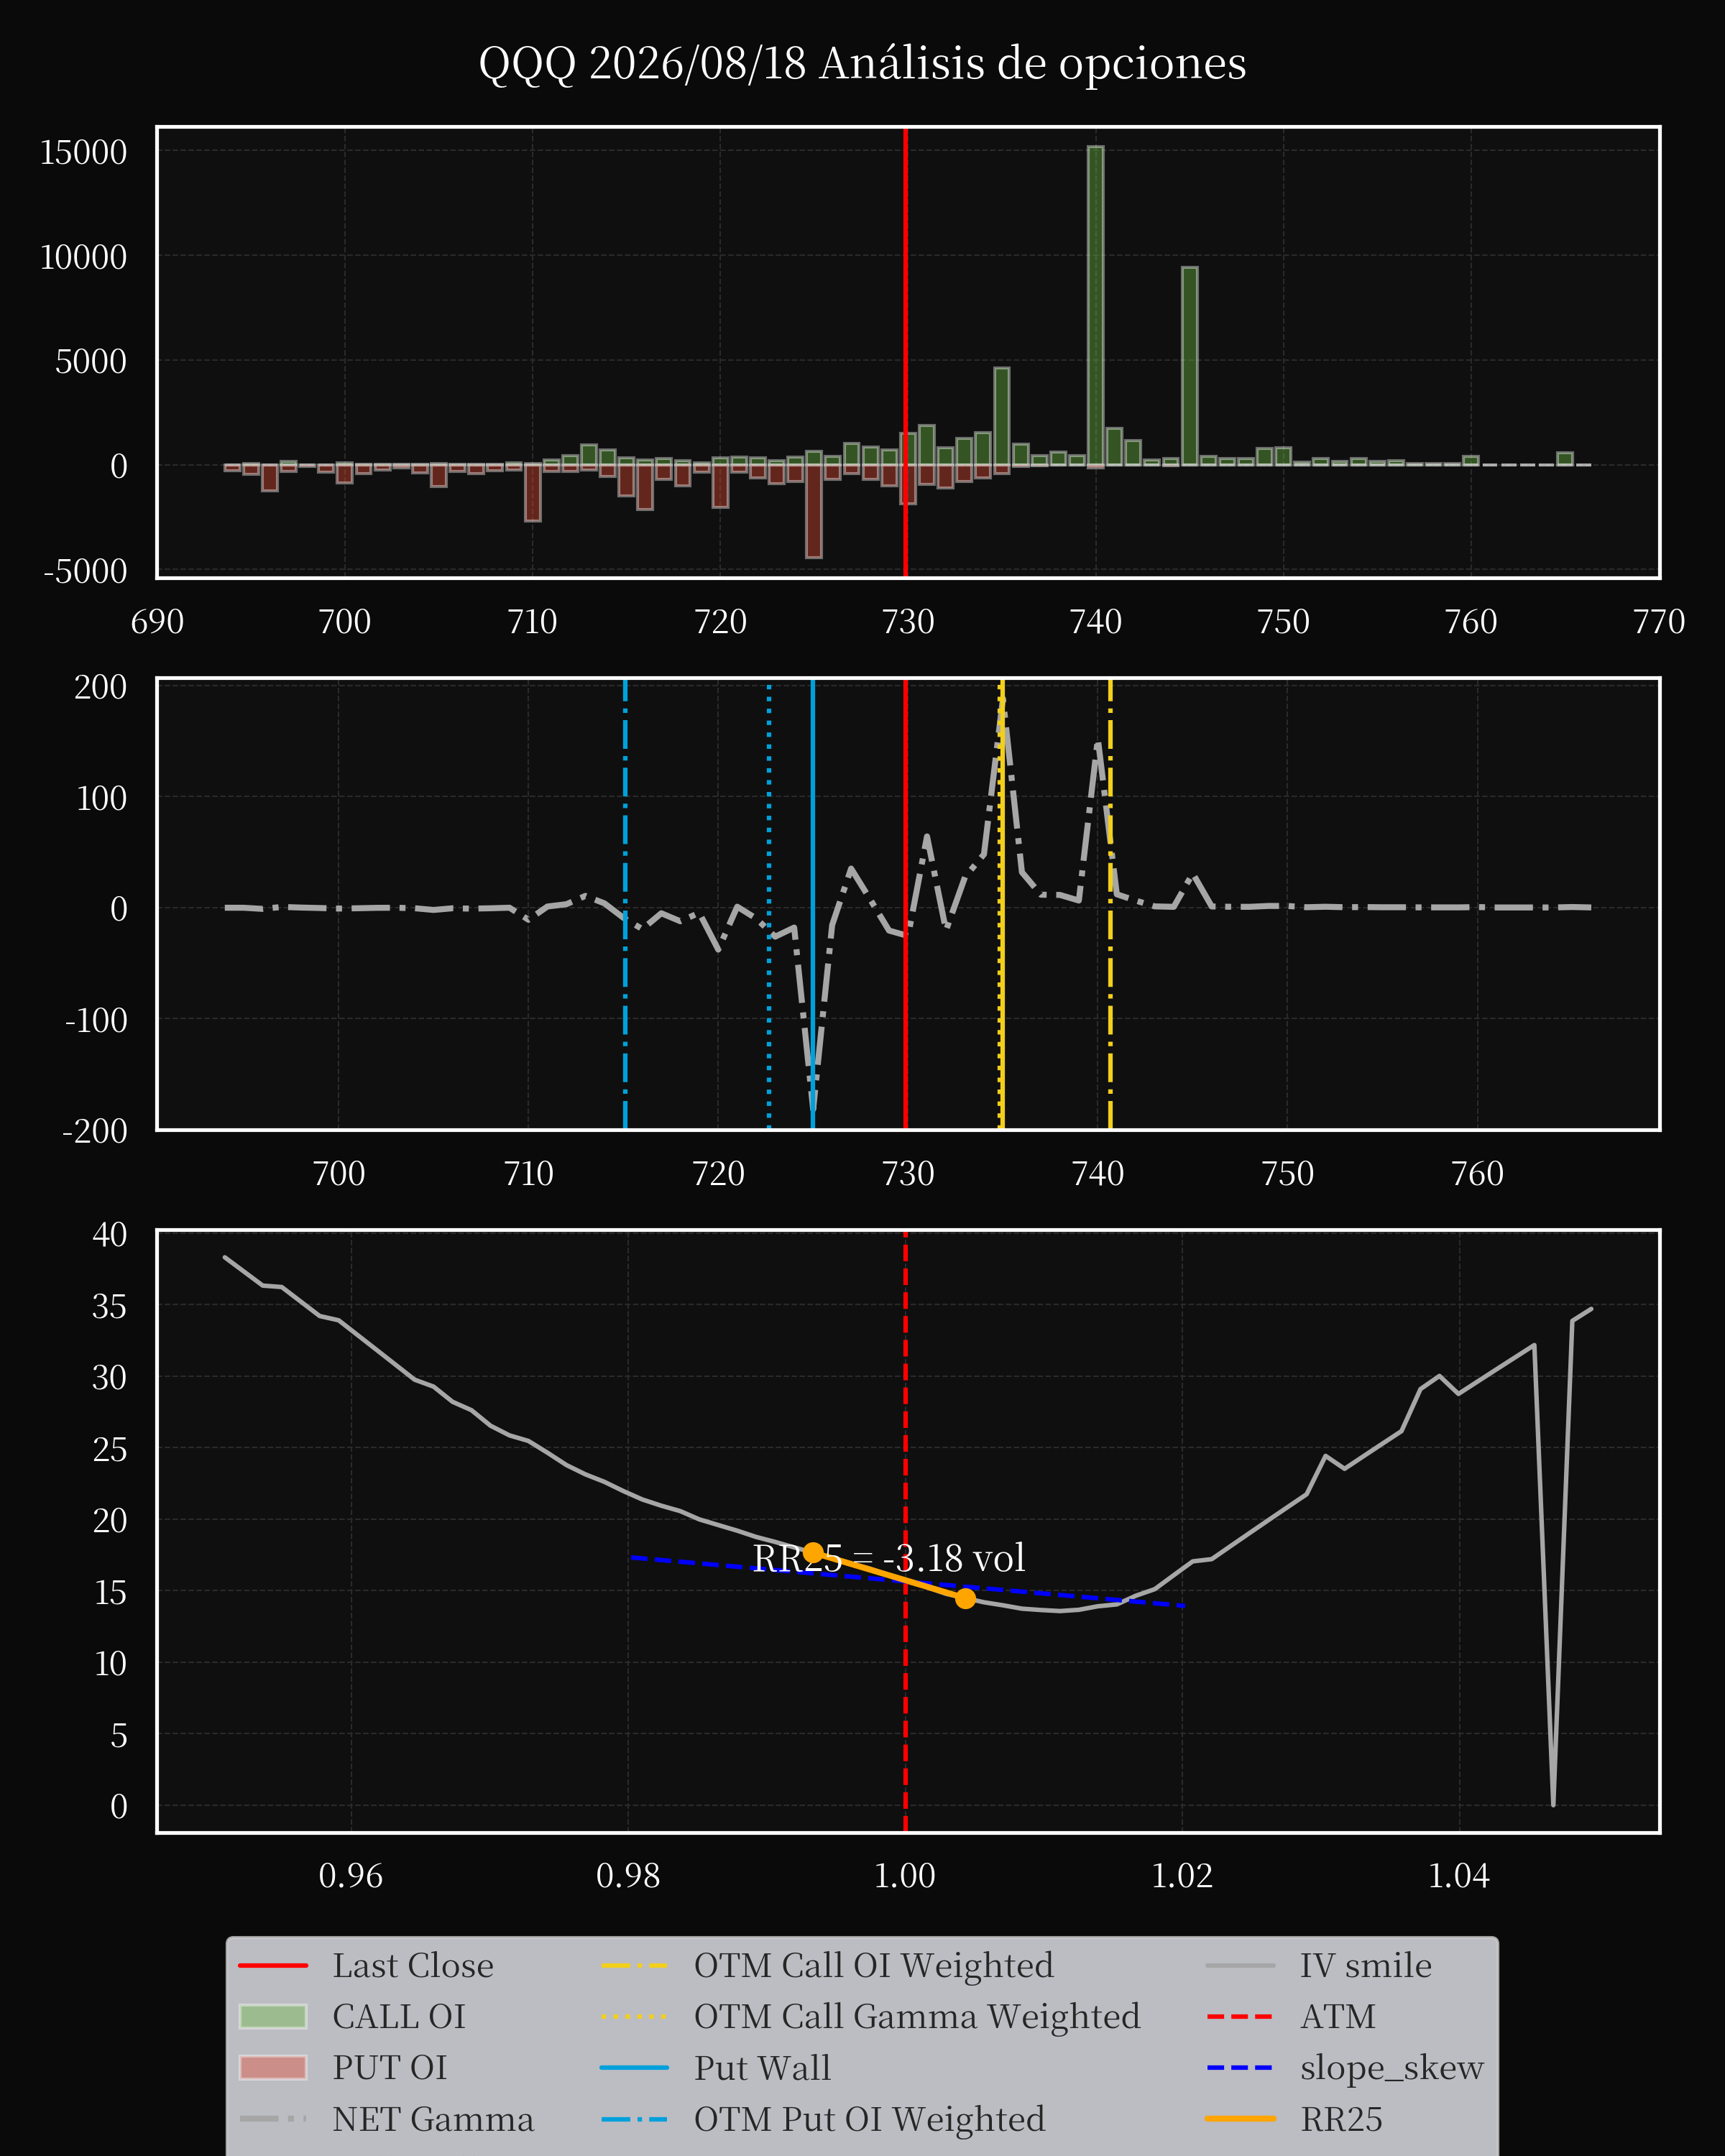Viewport: 1725px width, 2156px height.
Task: Click the 'OTM Put OI Weighted' legend entry
Action: point(823,2119)
